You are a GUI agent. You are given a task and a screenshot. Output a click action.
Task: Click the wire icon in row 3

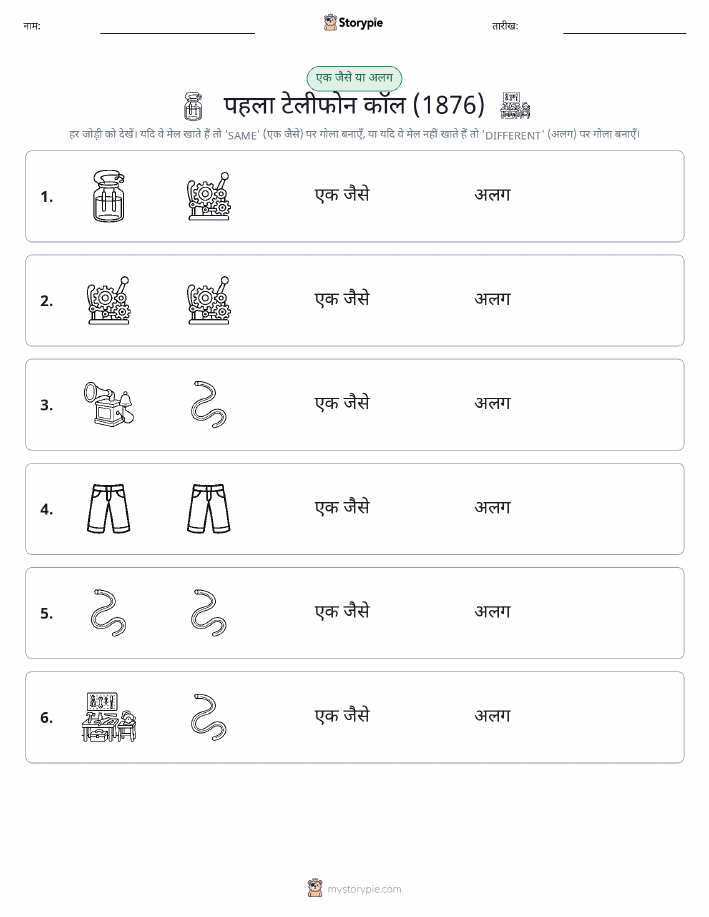[x=209, y=404]
